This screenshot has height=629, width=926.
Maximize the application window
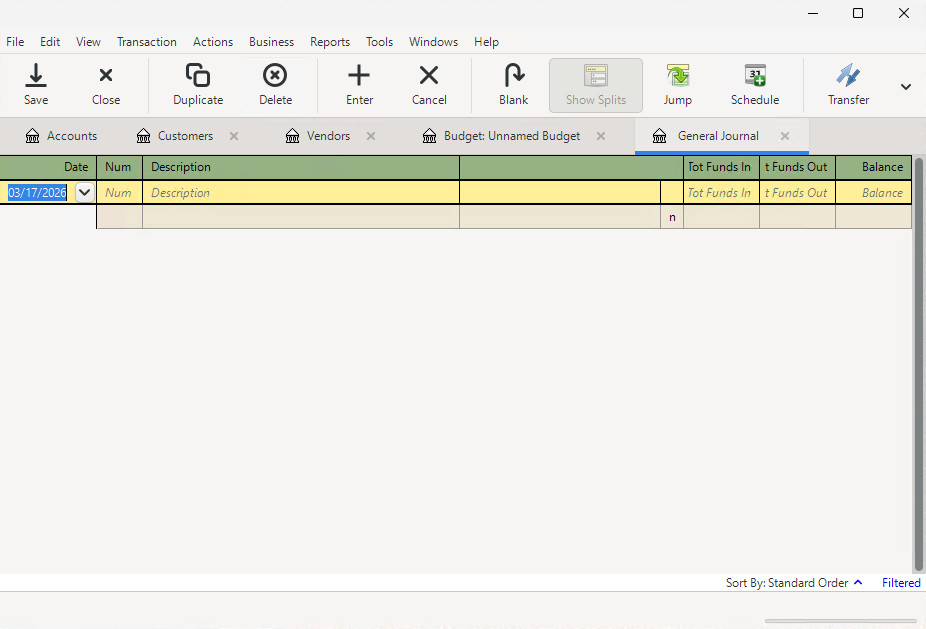pos(858,13)
